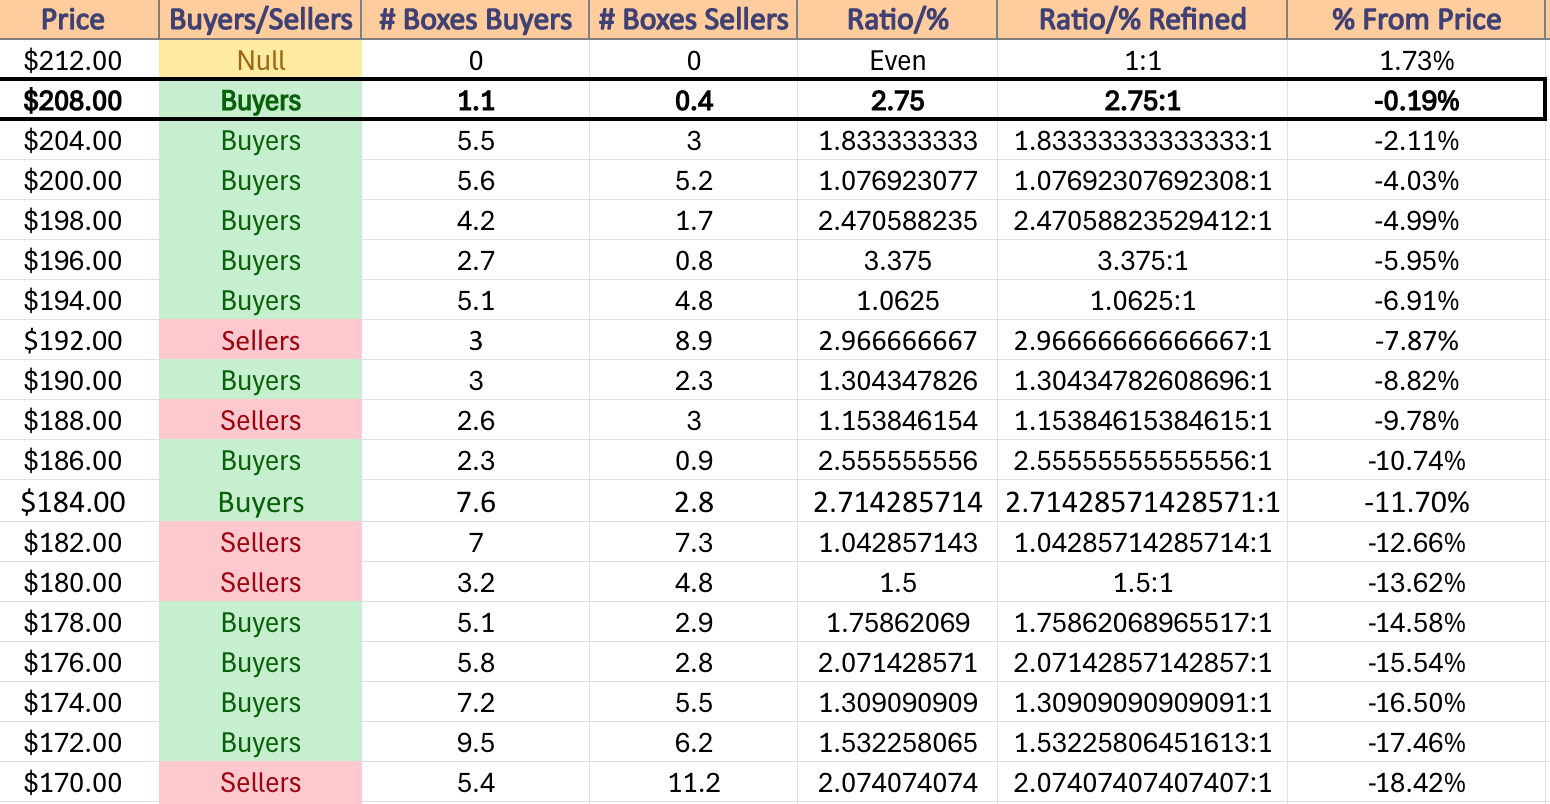Click the # Boxes Sellers header
The width and height of the screenshot is (1550, 804).
693,19
